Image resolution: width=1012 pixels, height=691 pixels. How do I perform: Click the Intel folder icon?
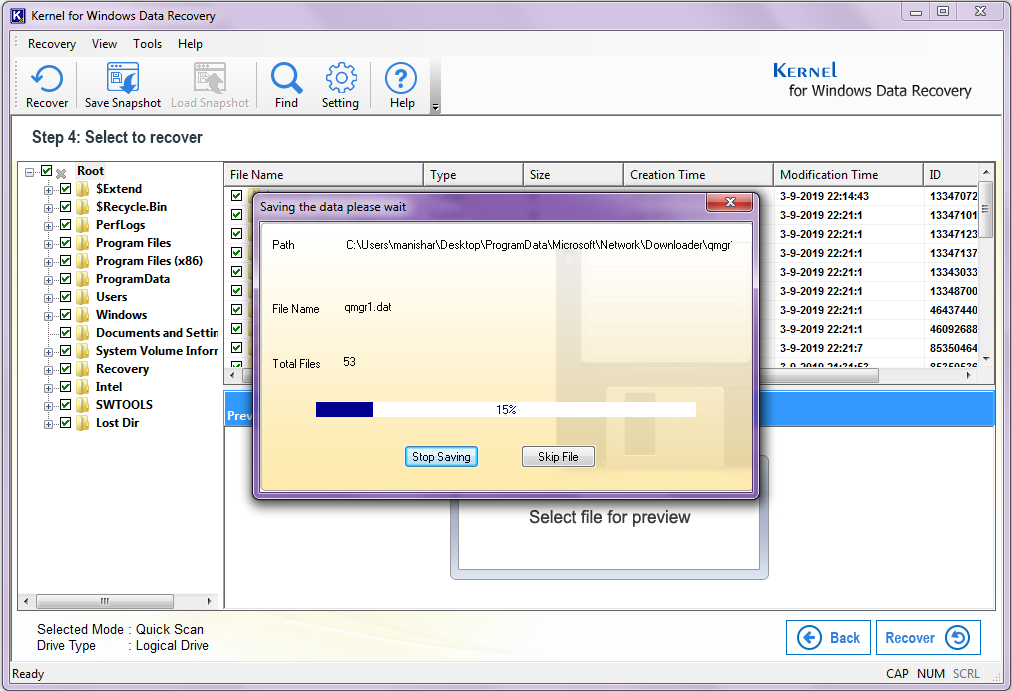click(x=83, y=387)
